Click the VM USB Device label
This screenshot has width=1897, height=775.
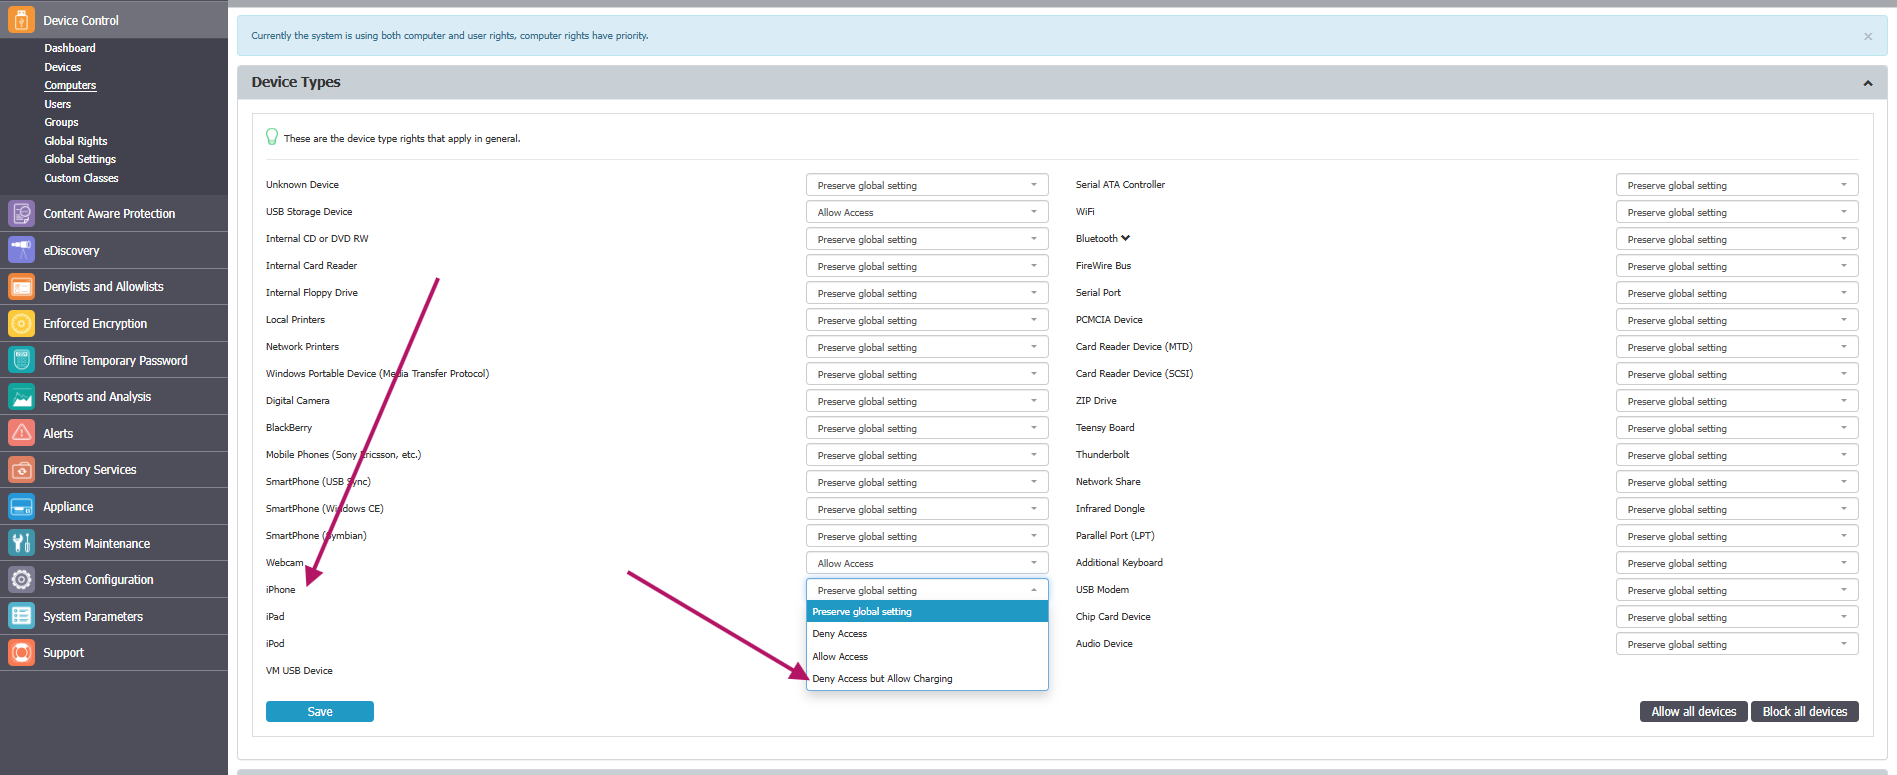point(299,671)
